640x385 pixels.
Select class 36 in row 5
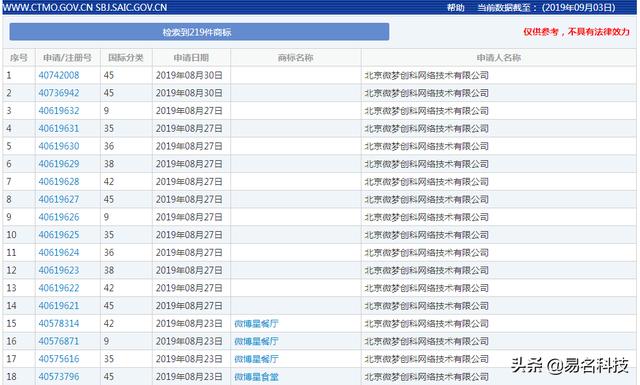(x=109, y=146)
